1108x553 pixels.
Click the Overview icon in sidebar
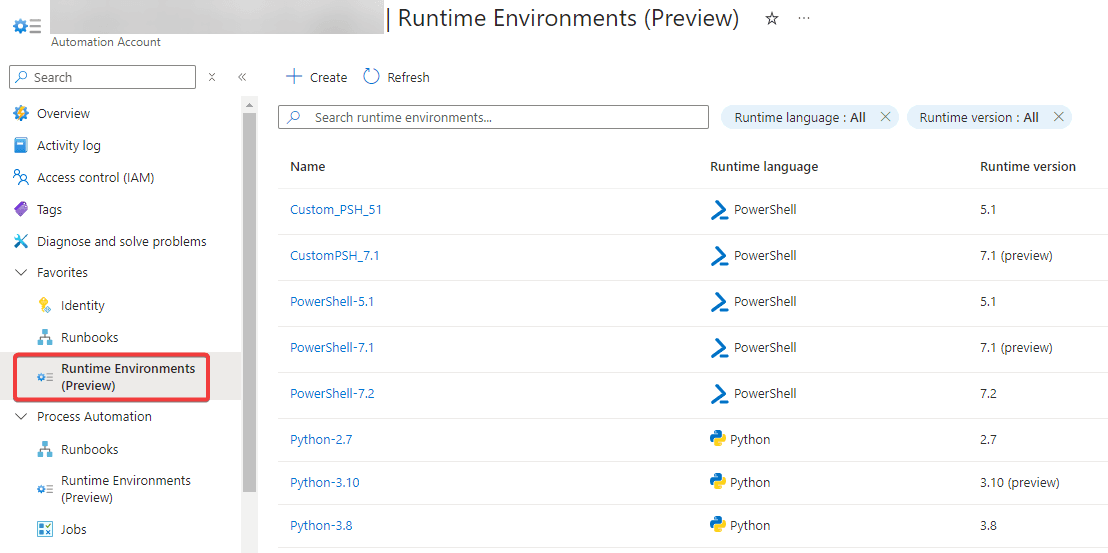21,113
